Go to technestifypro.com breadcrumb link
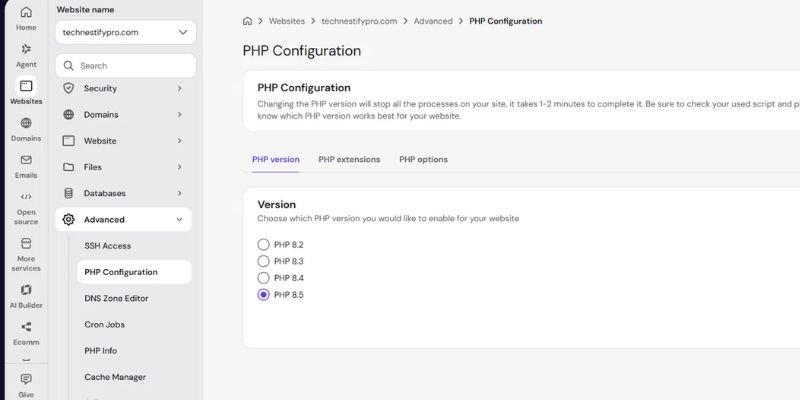This screenshot has height=400, width=800. [359, 21]
